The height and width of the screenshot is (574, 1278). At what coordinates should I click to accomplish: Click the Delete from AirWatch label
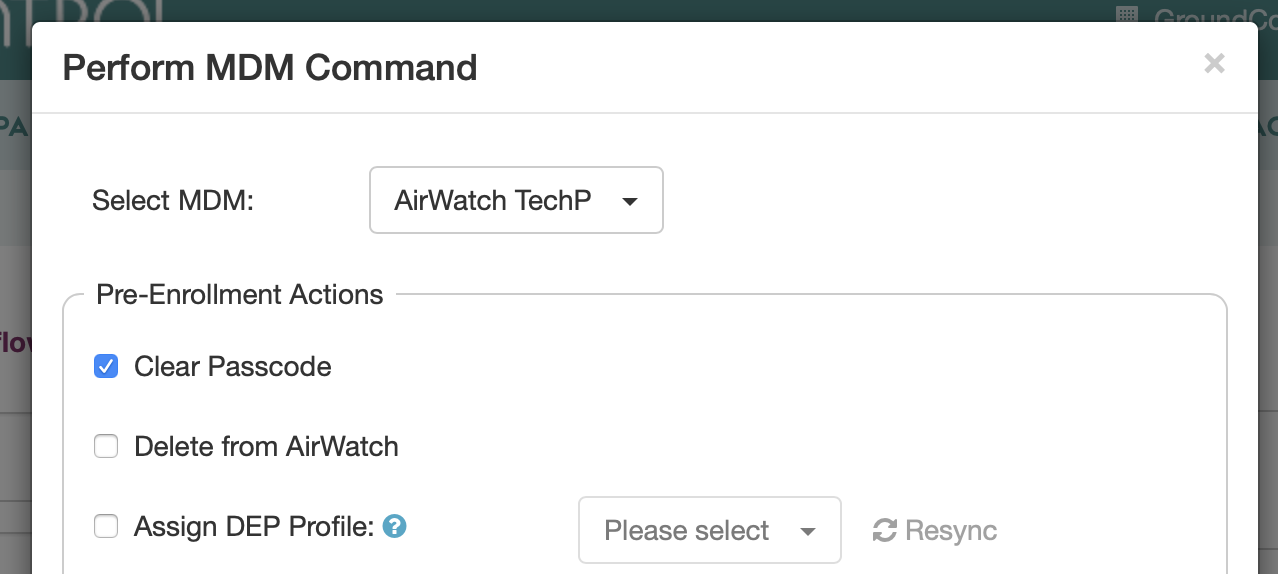tap(266, 446)
